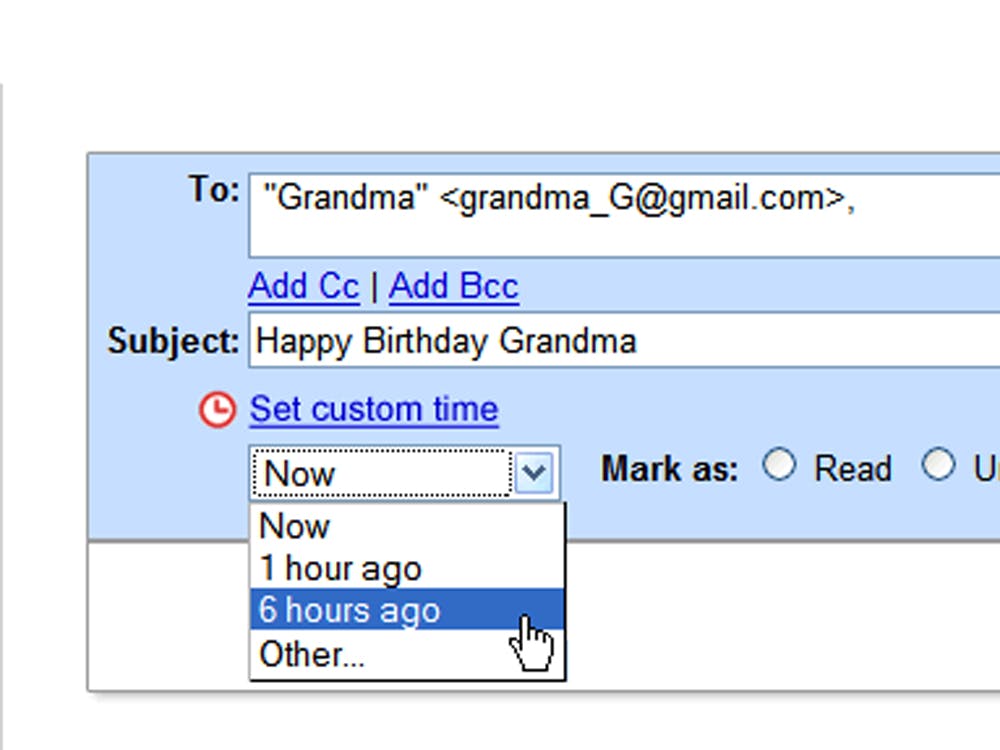Click the Mark as: label
This screenshot has height=750, width=1000.
[670, 469]
